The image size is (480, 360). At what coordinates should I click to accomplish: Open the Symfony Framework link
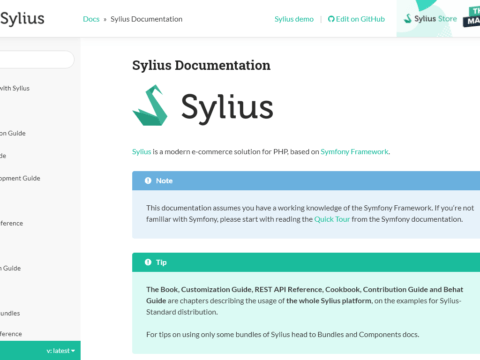pos(354,152)
